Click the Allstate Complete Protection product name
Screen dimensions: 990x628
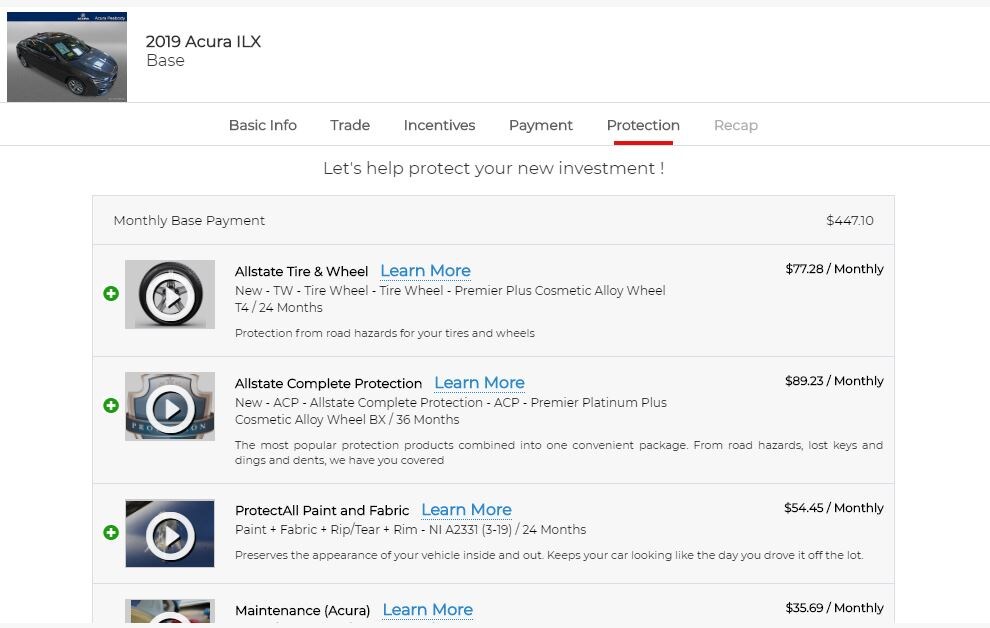click(328, 383)
